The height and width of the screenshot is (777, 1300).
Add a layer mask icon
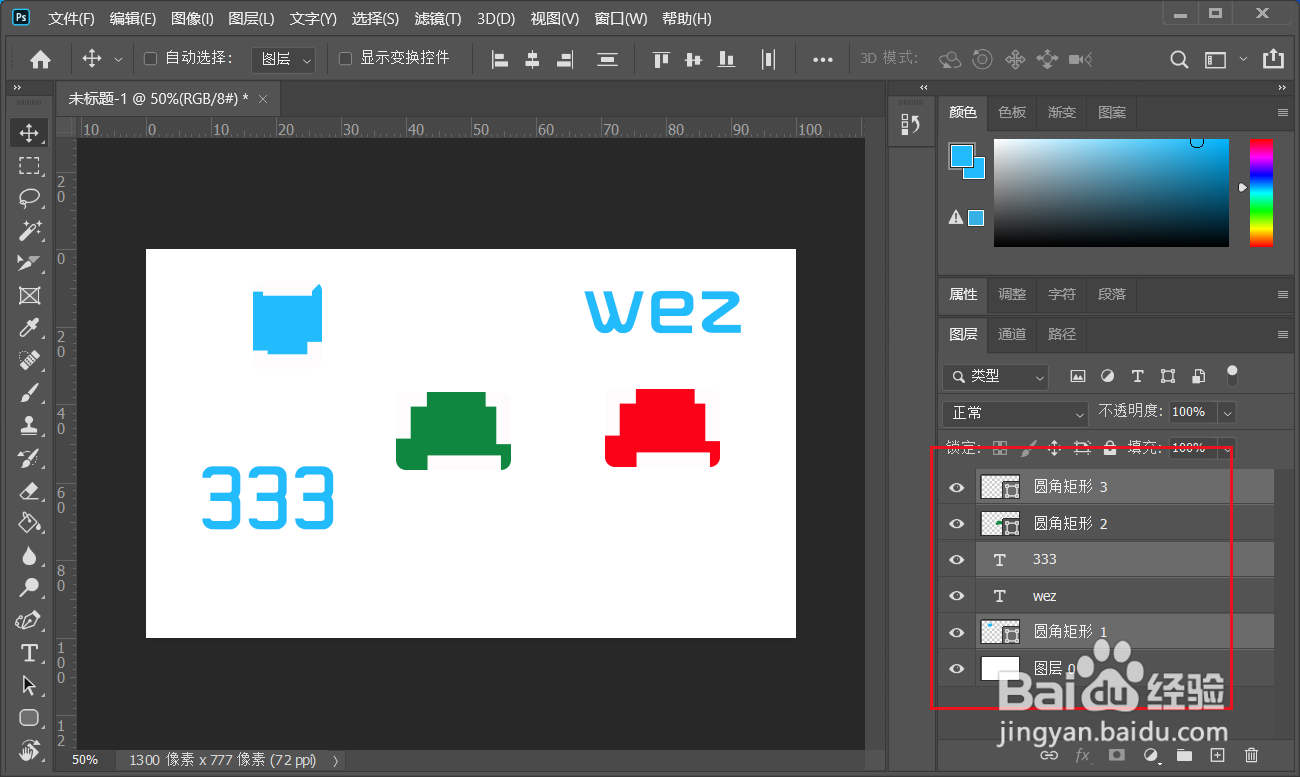[x=1116, y=755]
